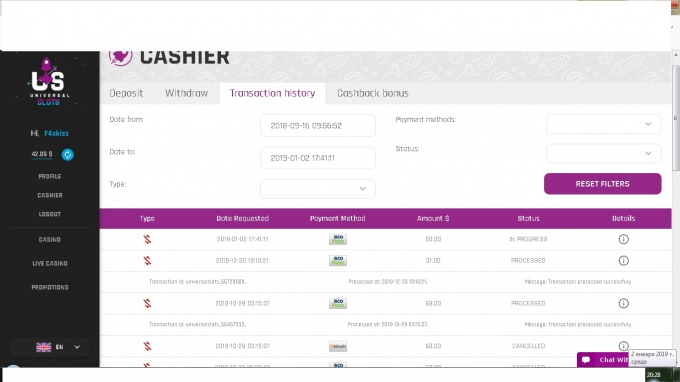Click the balance refresh icon

click(x=67, y=154)
